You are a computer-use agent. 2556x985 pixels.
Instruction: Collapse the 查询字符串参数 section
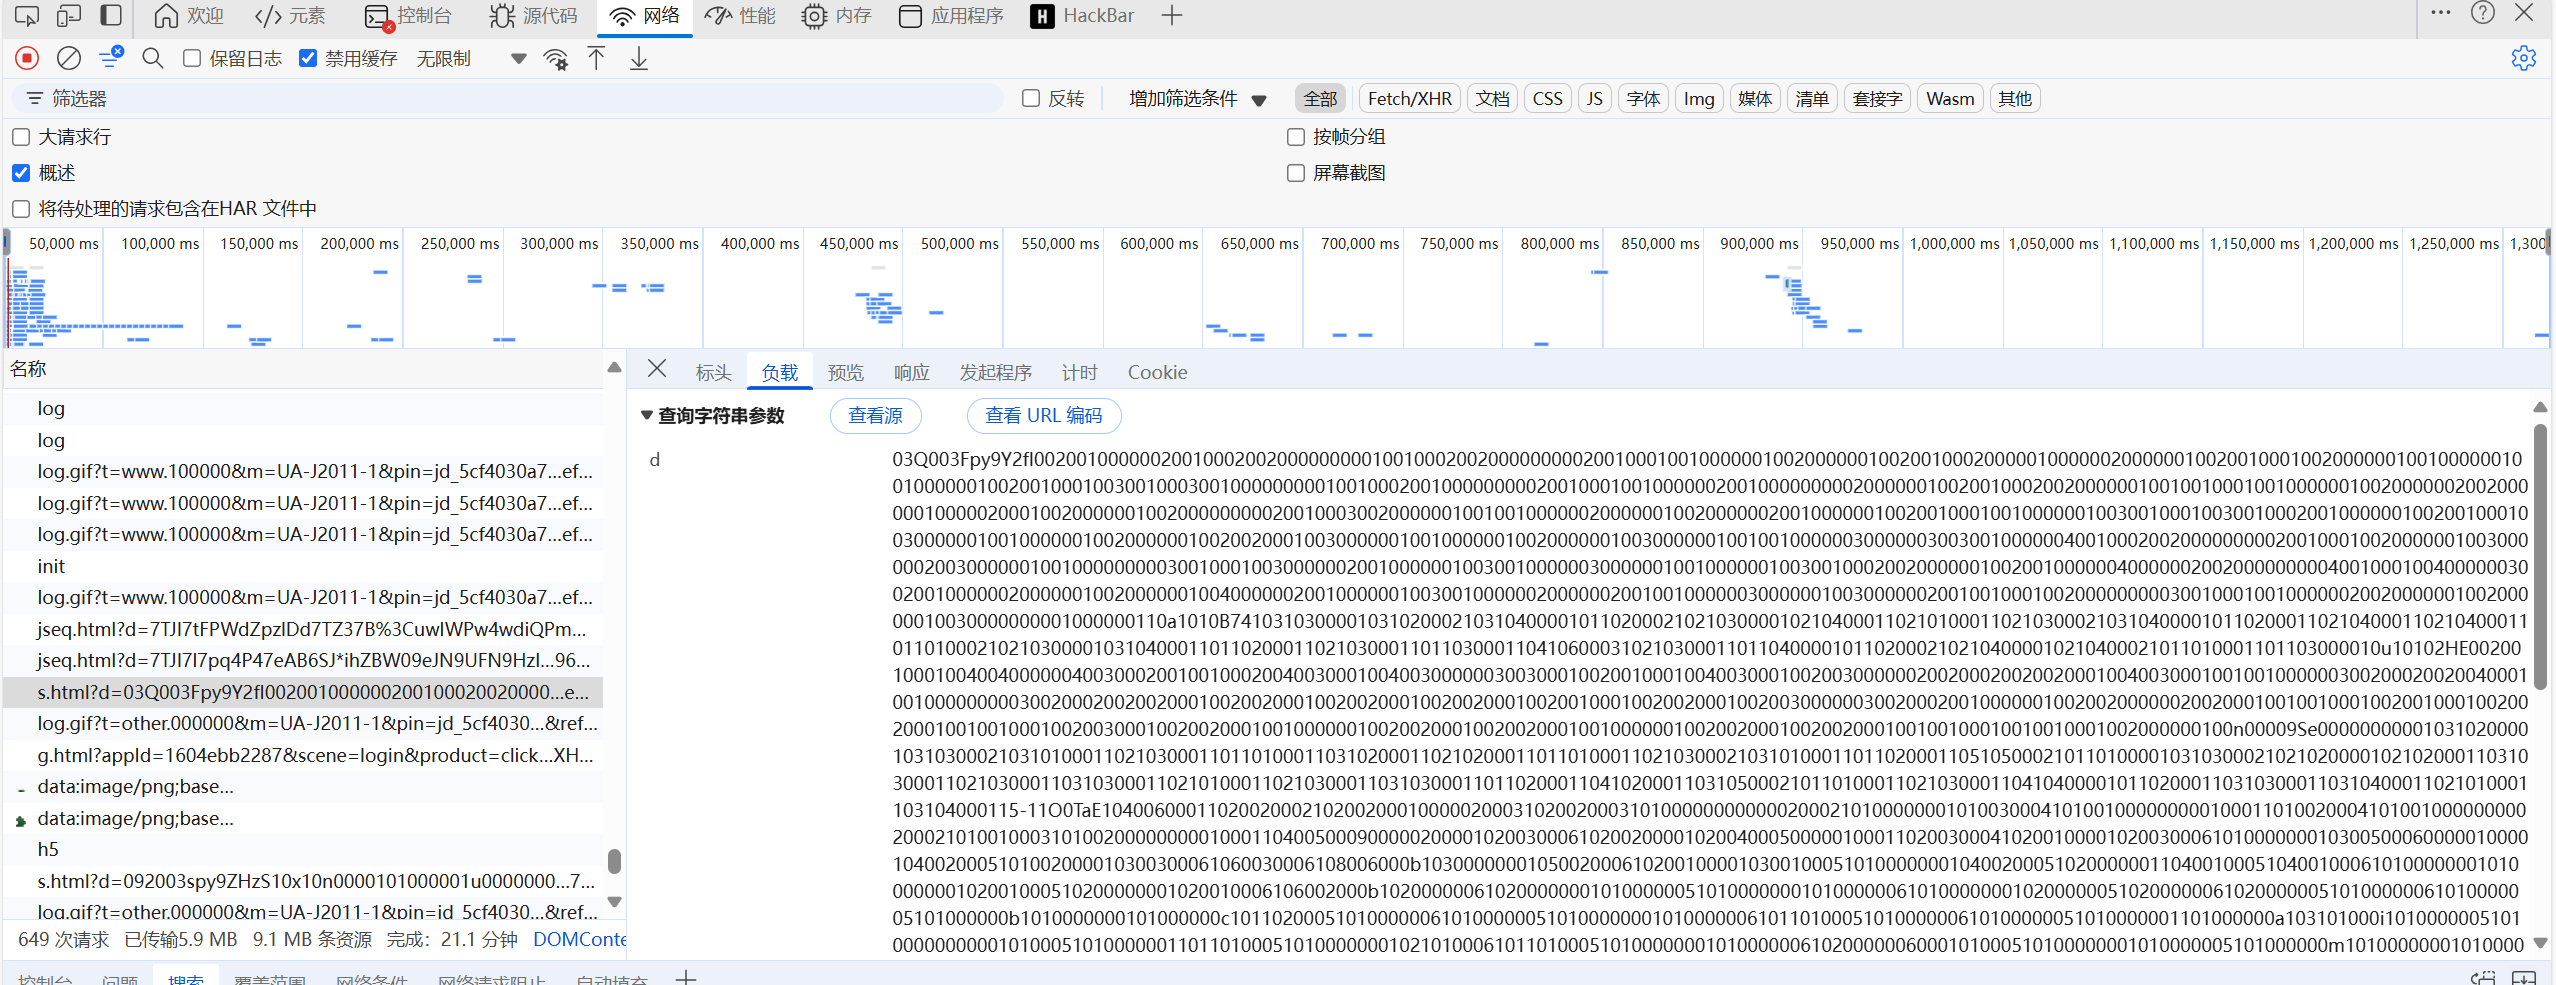tap(647, 416)
